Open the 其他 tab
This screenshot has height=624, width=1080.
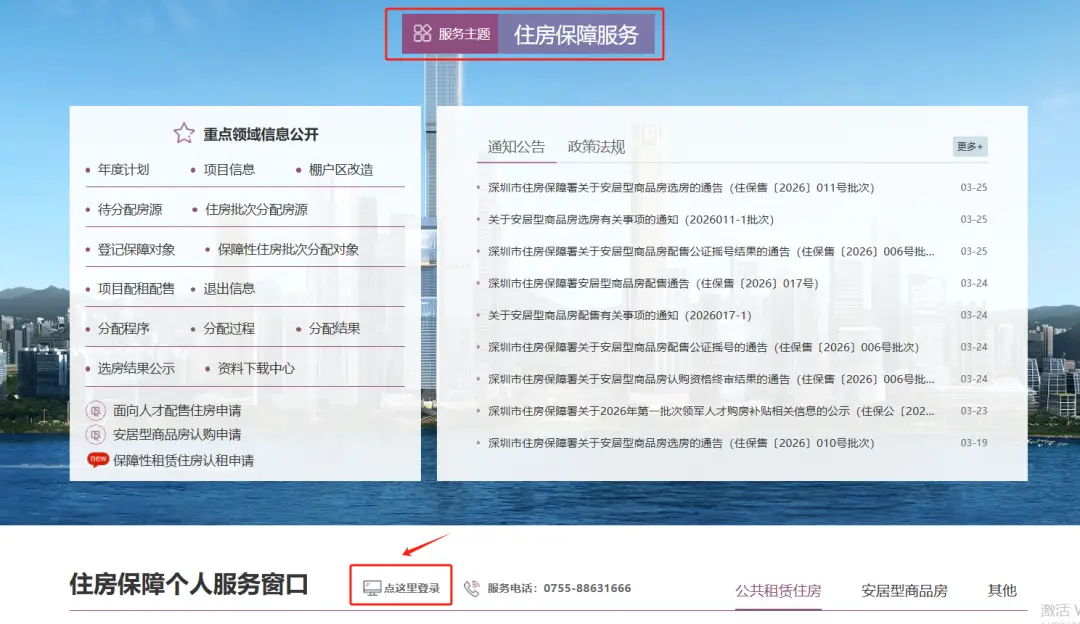(1001, 590)
